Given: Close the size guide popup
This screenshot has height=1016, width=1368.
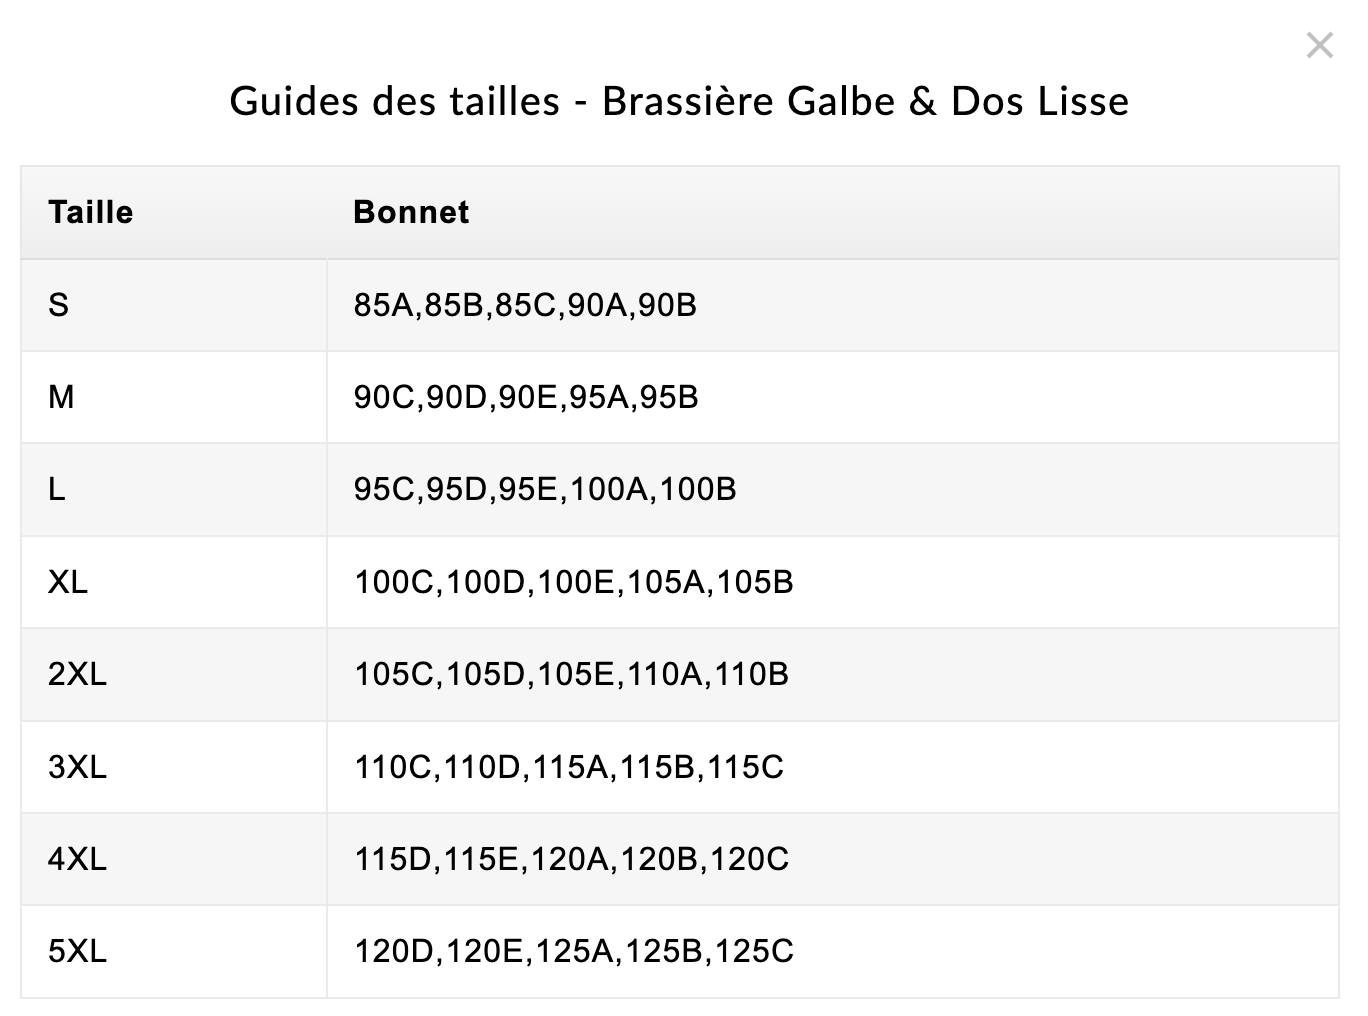Looking at the screenshot, I should 1319,46.
